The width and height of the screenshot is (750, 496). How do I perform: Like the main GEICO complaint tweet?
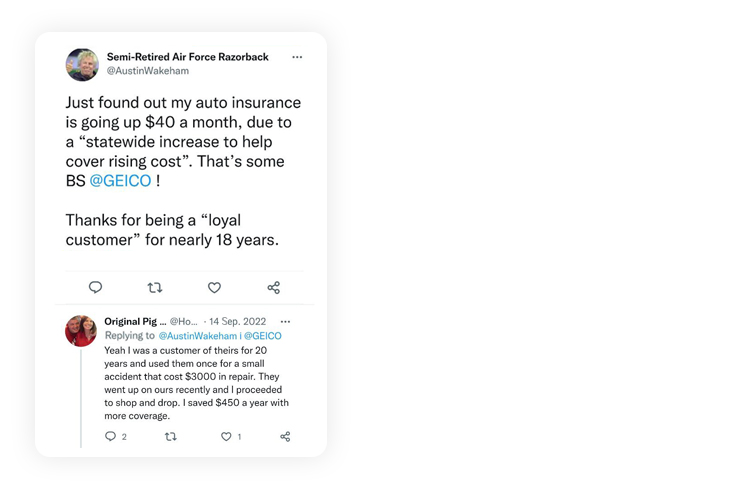pos(214,288)
